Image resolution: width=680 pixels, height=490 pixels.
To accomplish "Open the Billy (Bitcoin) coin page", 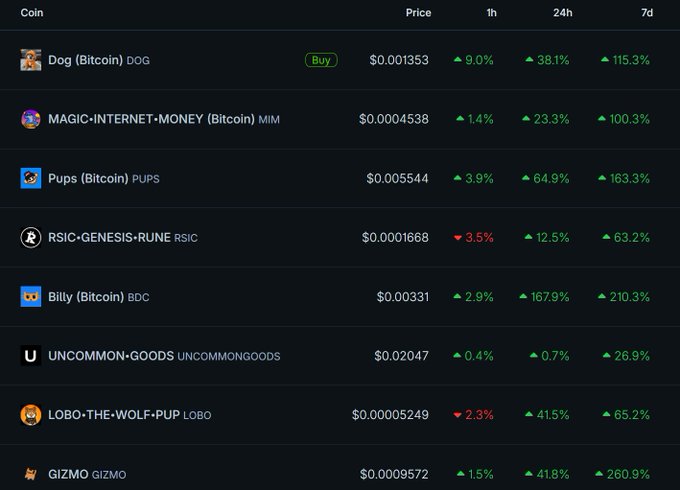I will tap(98, 297).
